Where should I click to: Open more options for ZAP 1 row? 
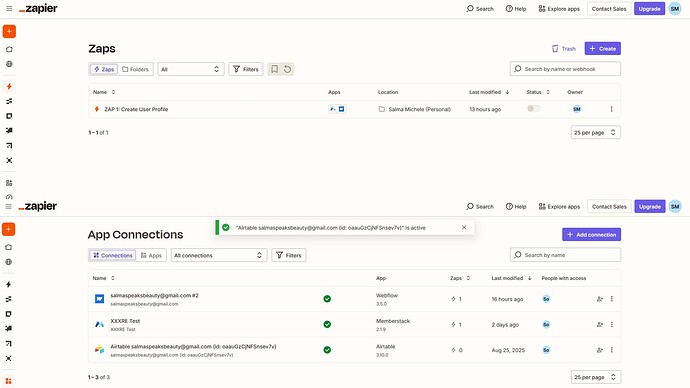611,109
